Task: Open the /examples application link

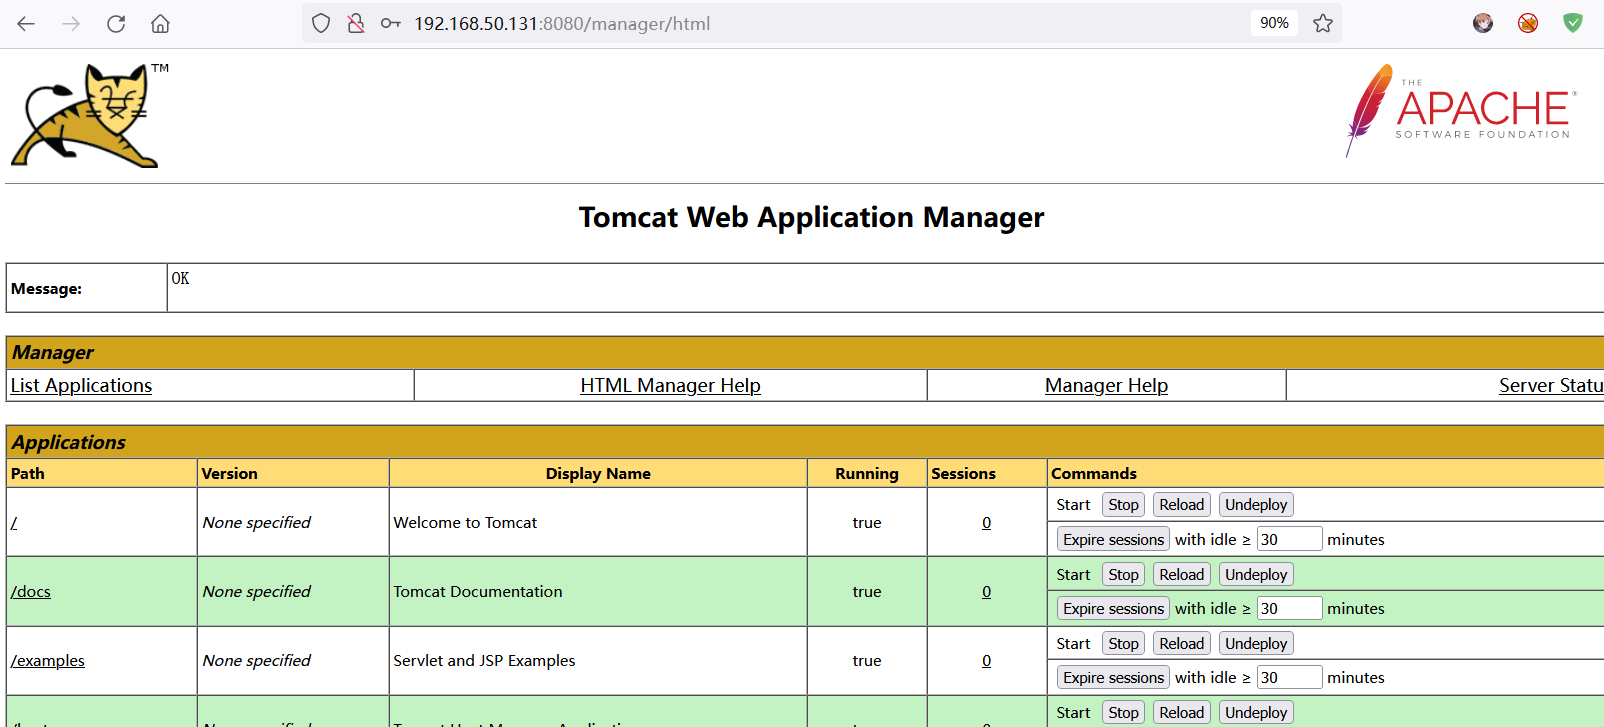Action: click(x=48, y=660)
